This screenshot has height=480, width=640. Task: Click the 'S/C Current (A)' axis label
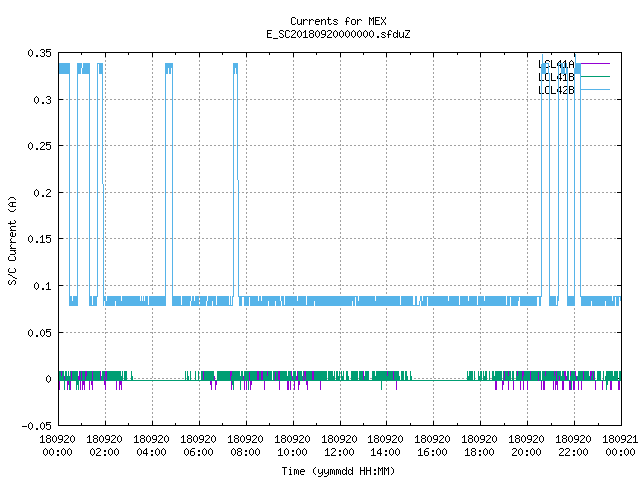tap(12, 240)
